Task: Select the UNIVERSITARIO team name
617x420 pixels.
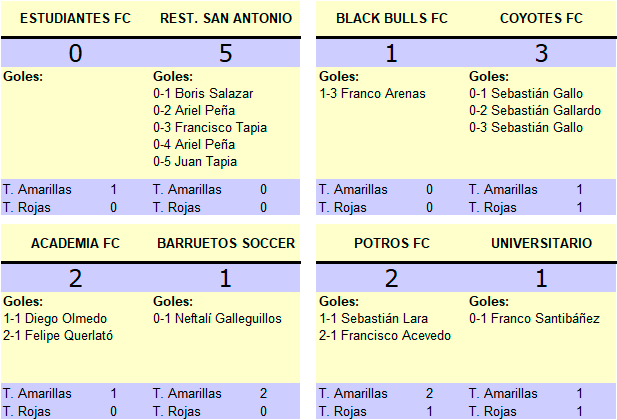Action: [x=541, y=243]
